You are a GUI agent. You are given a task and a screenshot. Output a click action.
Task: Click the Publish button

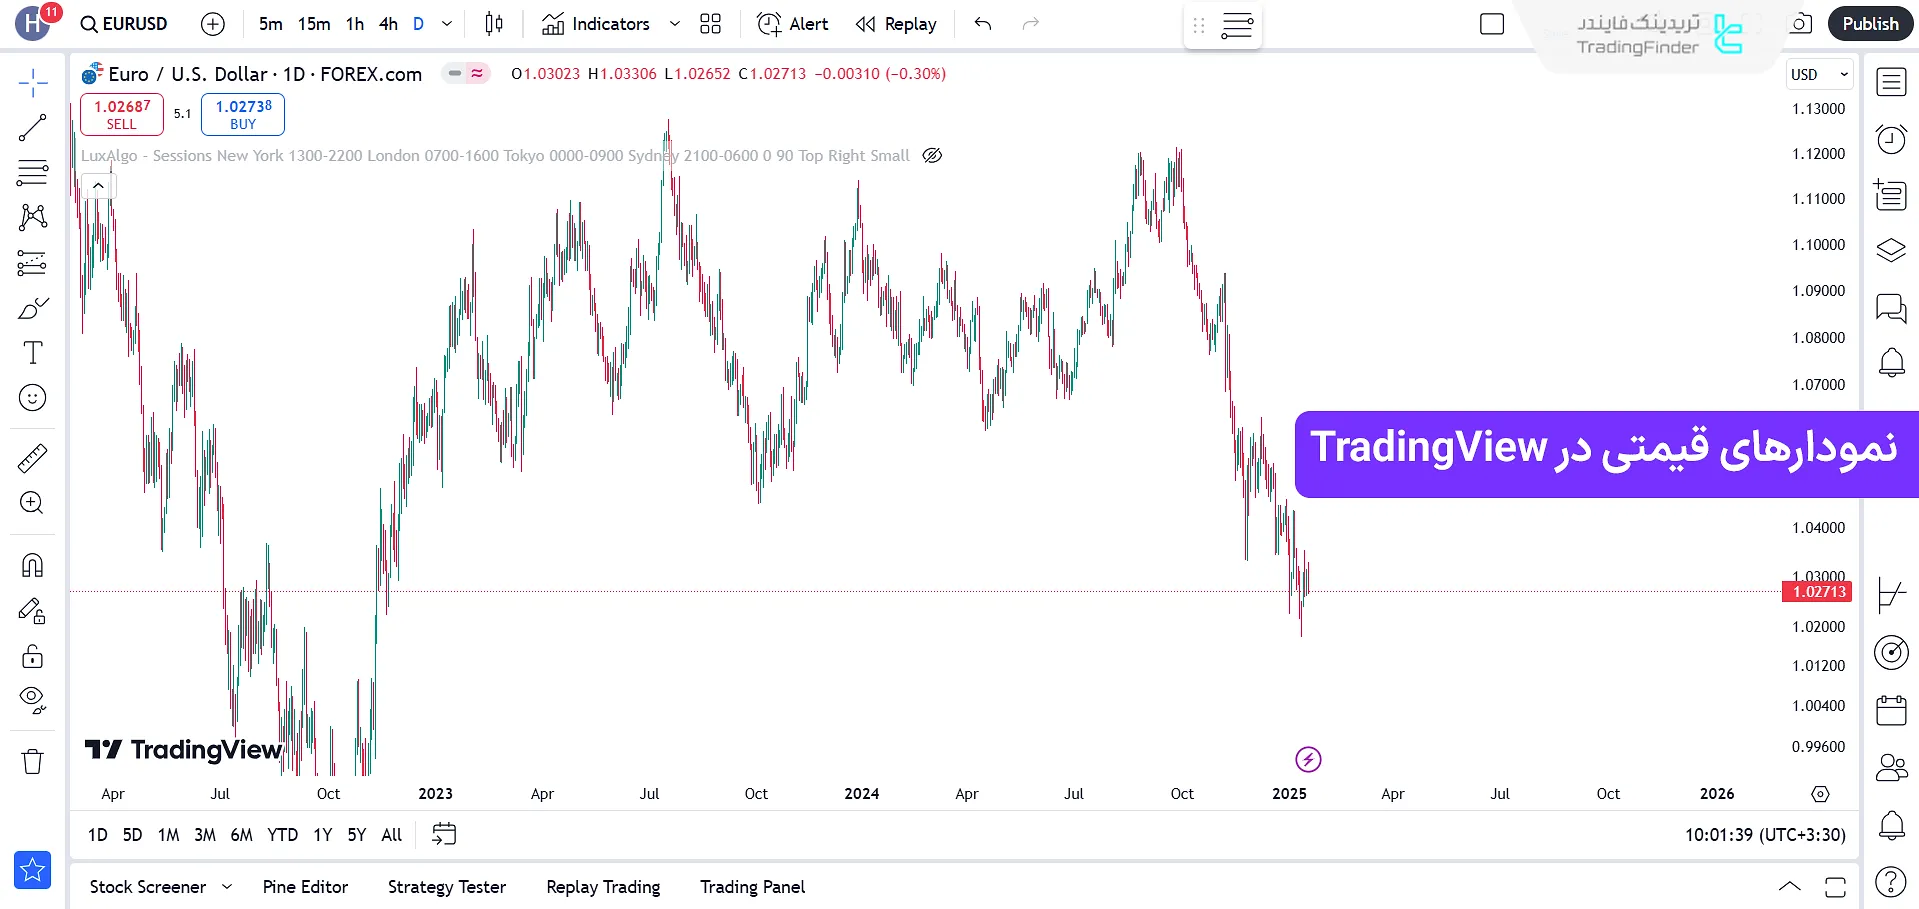(x=1870, y=24)
